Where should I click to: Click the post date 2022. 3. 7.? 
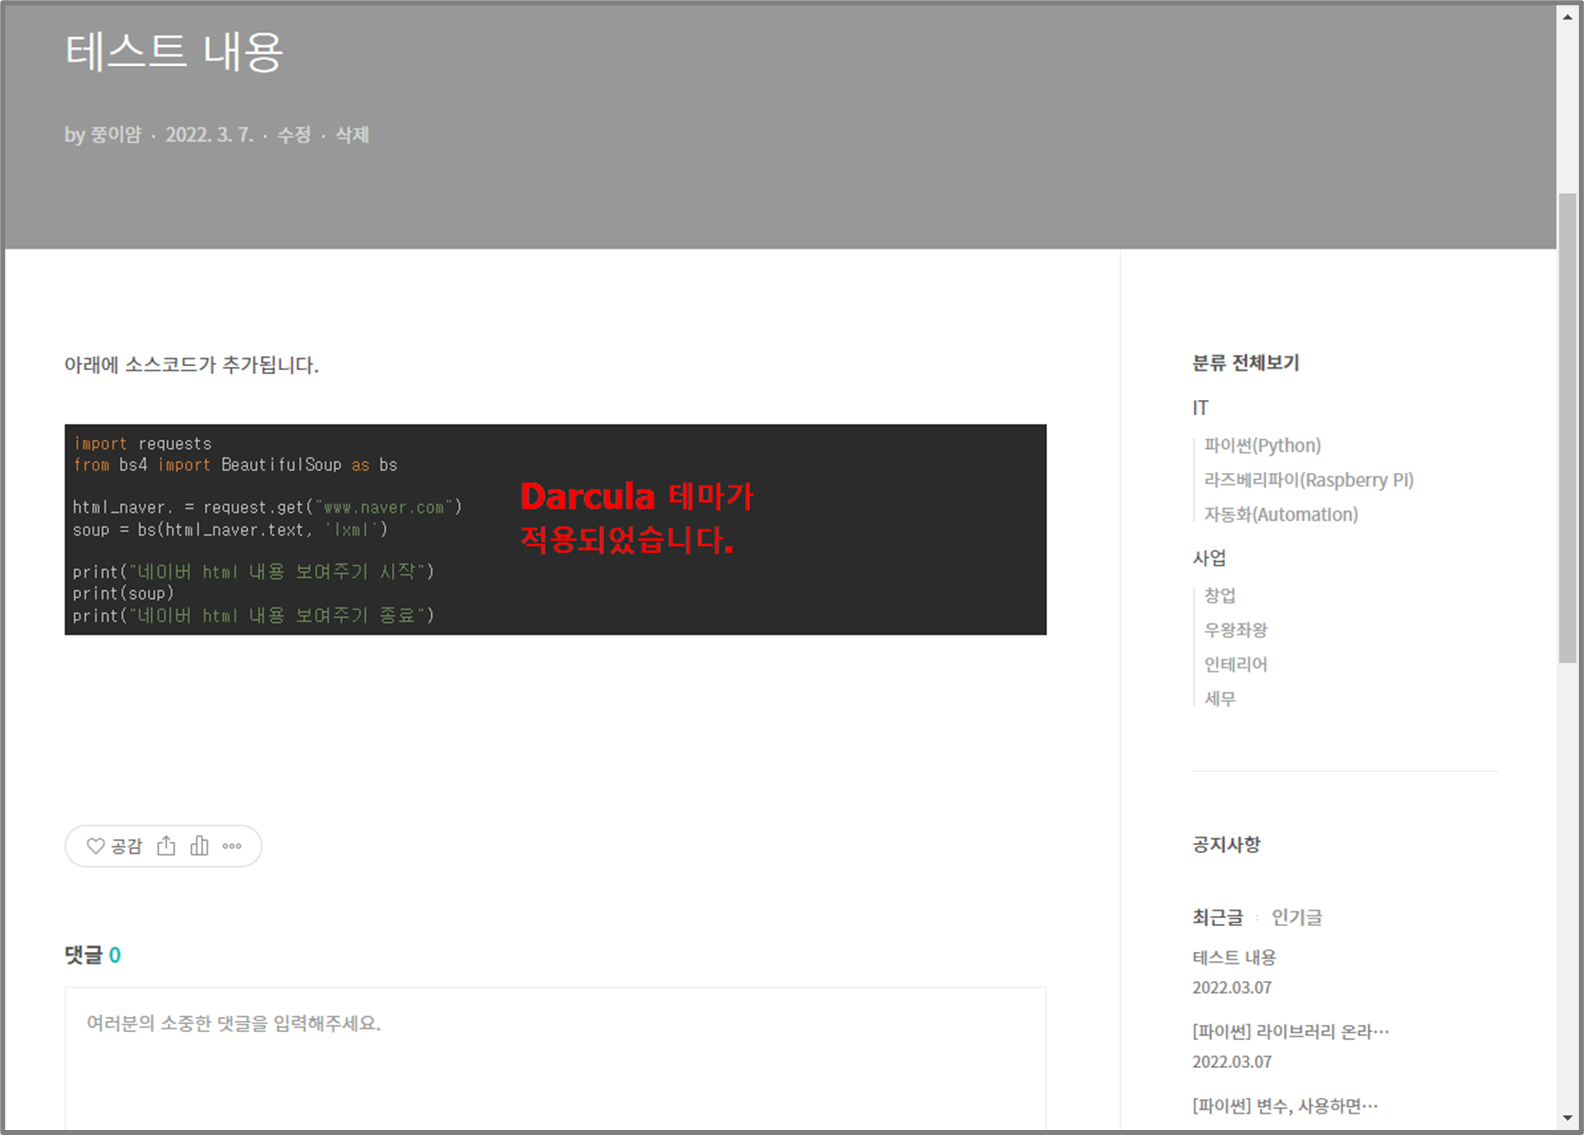click(209, 135)
